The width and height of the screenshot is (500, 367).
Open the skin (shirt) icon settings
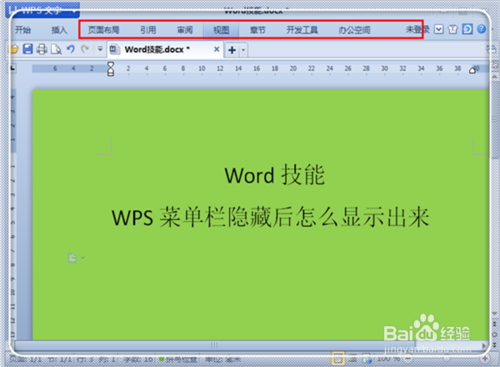click(453, 30)
